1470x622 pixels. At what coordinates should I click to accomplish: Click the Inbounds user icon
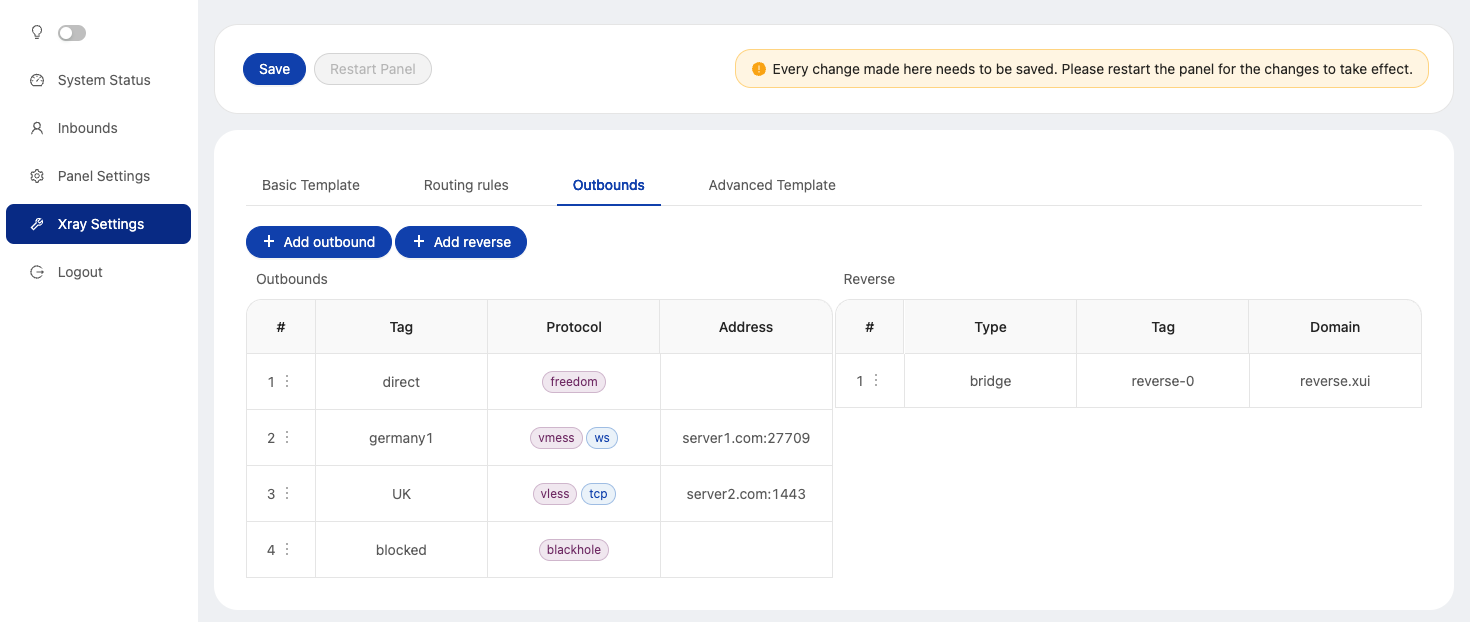(x=37, y=128)
